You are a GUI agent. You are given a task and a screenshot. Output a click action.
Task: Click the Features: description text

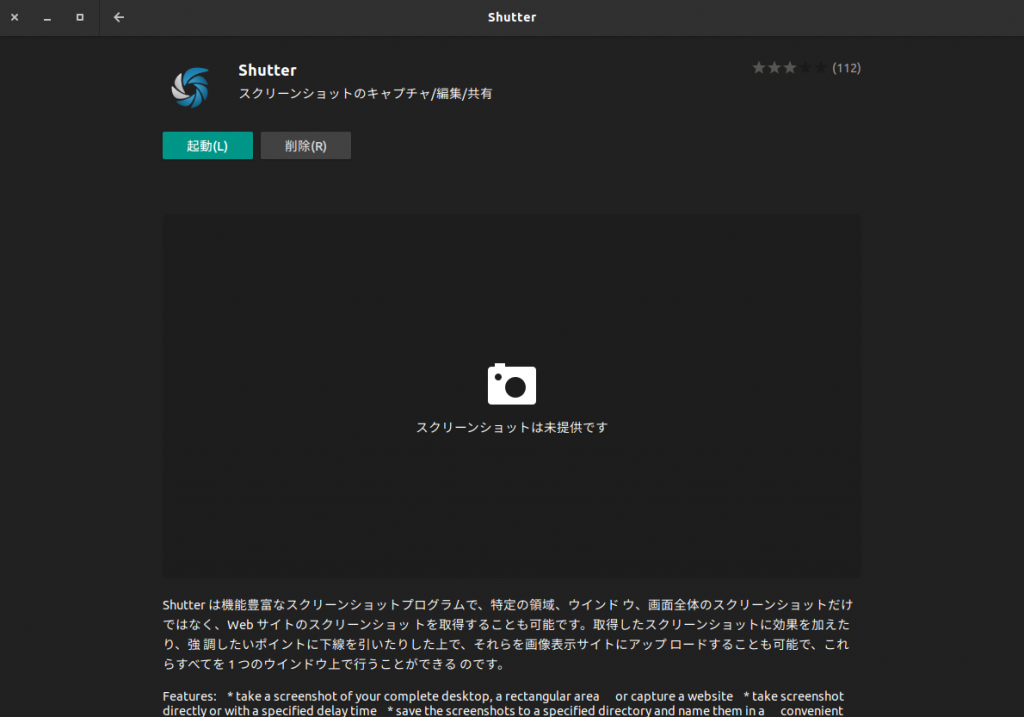(x=504, y=703)
